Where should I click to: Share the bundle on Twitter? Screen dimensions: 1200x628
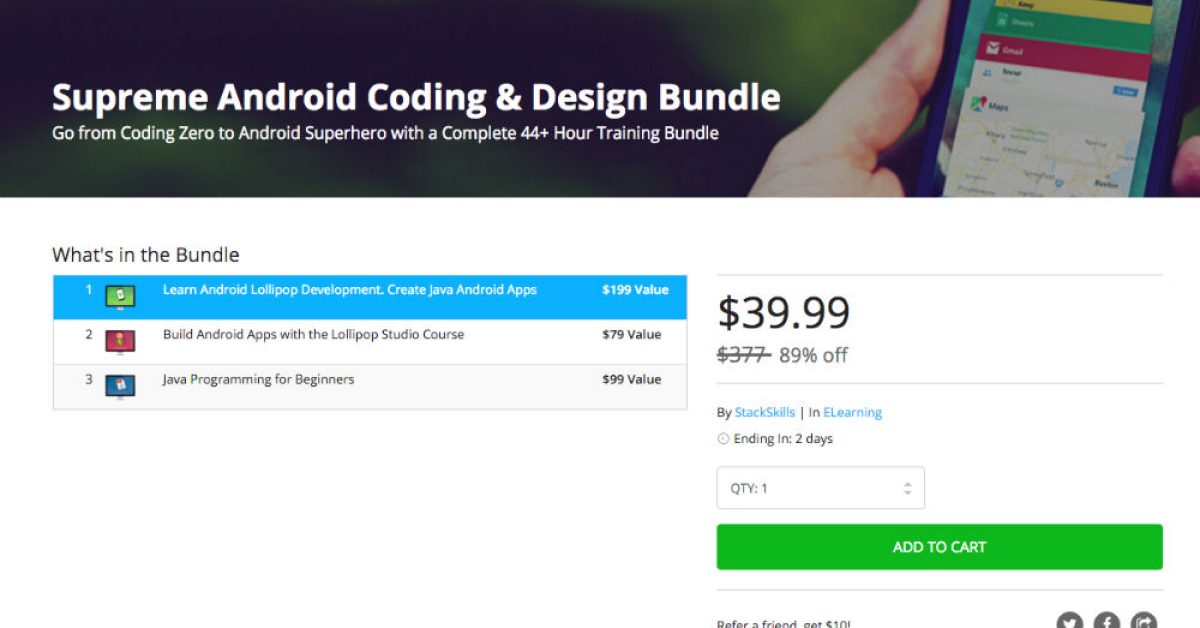[1070, 622]
